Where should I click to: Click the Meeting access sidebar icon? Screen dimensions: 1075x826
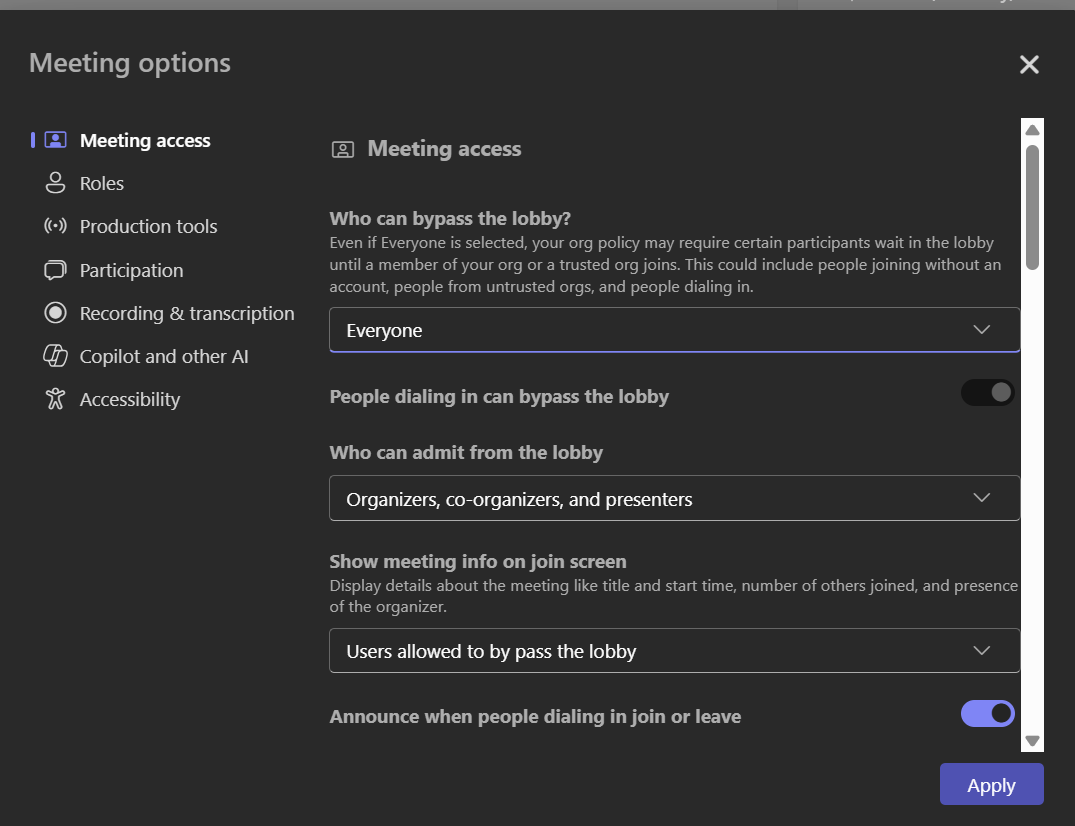click(56, 140)
